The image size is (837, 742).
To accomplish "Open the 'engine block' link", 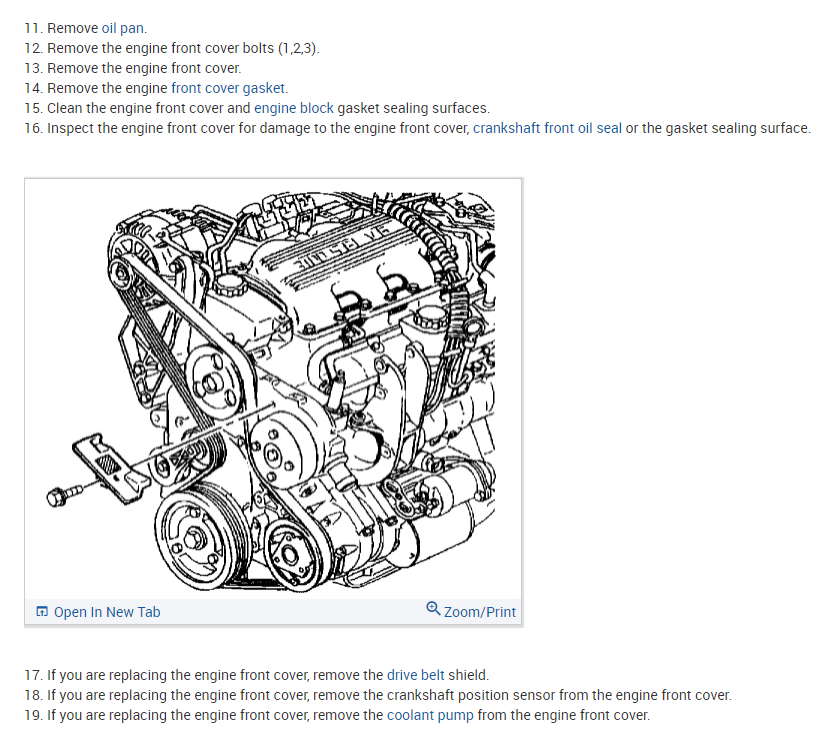I will [294, 108].
